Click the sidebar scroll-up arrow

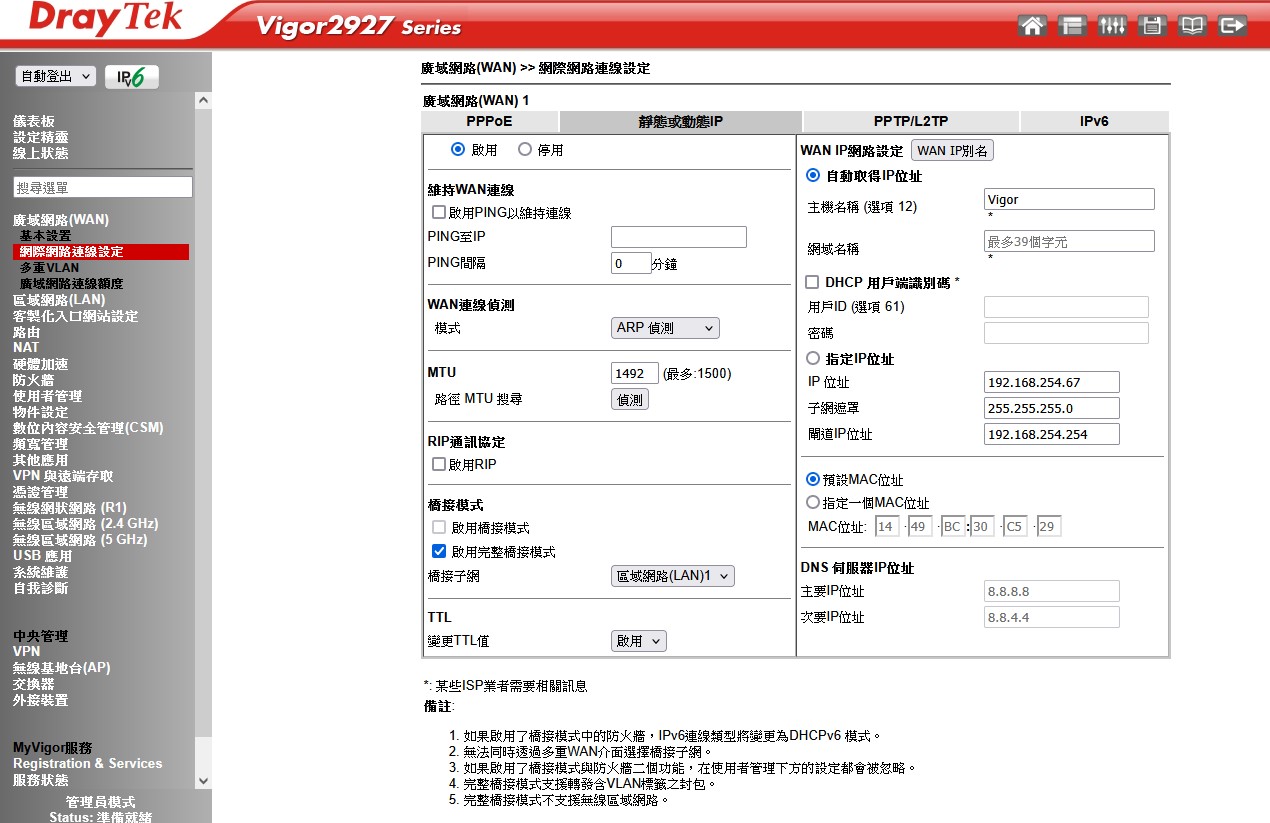click(204, 101)
